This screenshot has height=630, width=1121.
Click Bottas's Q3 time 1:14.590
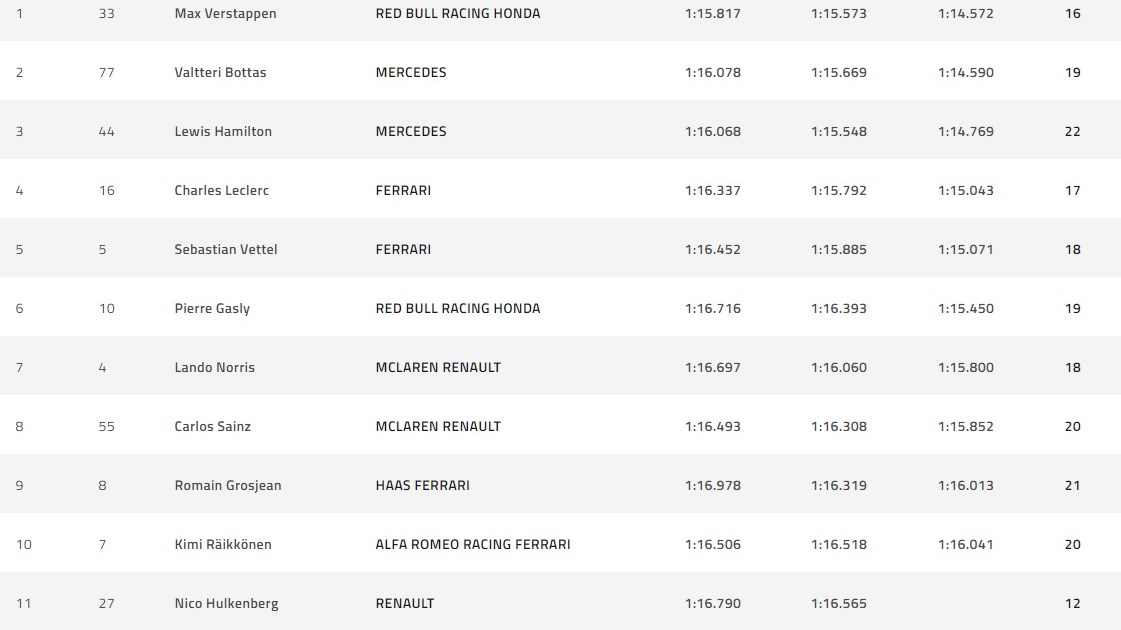965,73
